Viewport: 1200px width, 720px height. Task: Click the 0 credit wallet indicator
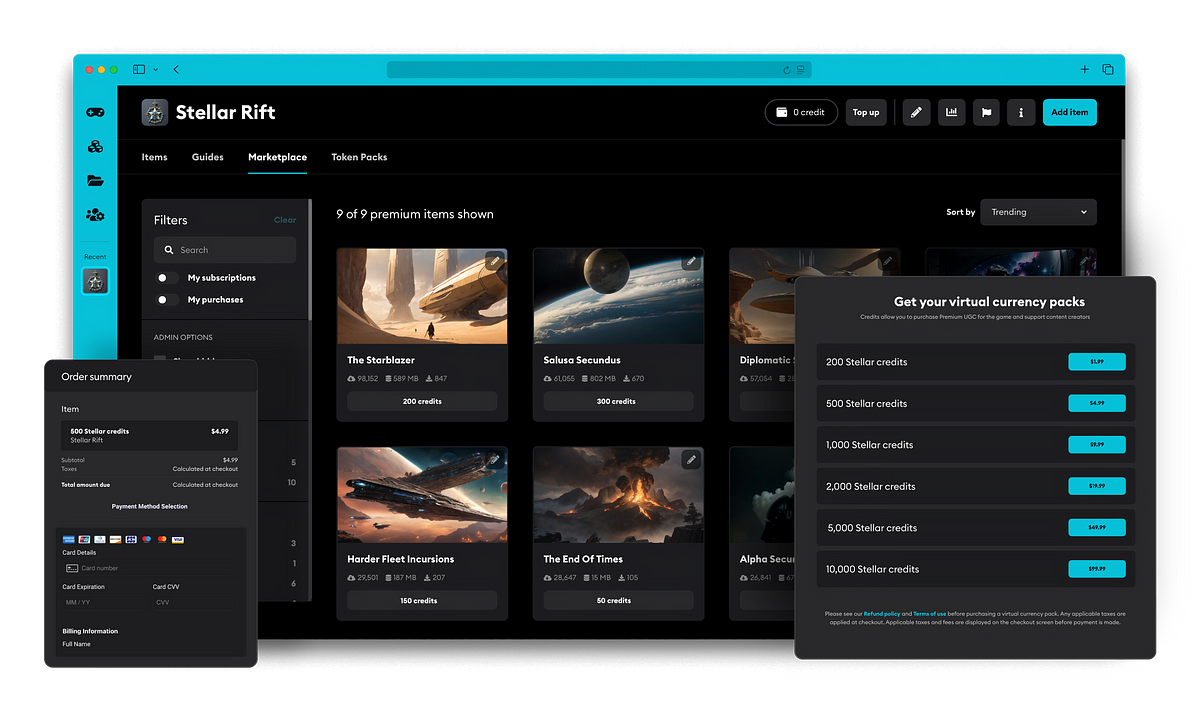point(801,112)
